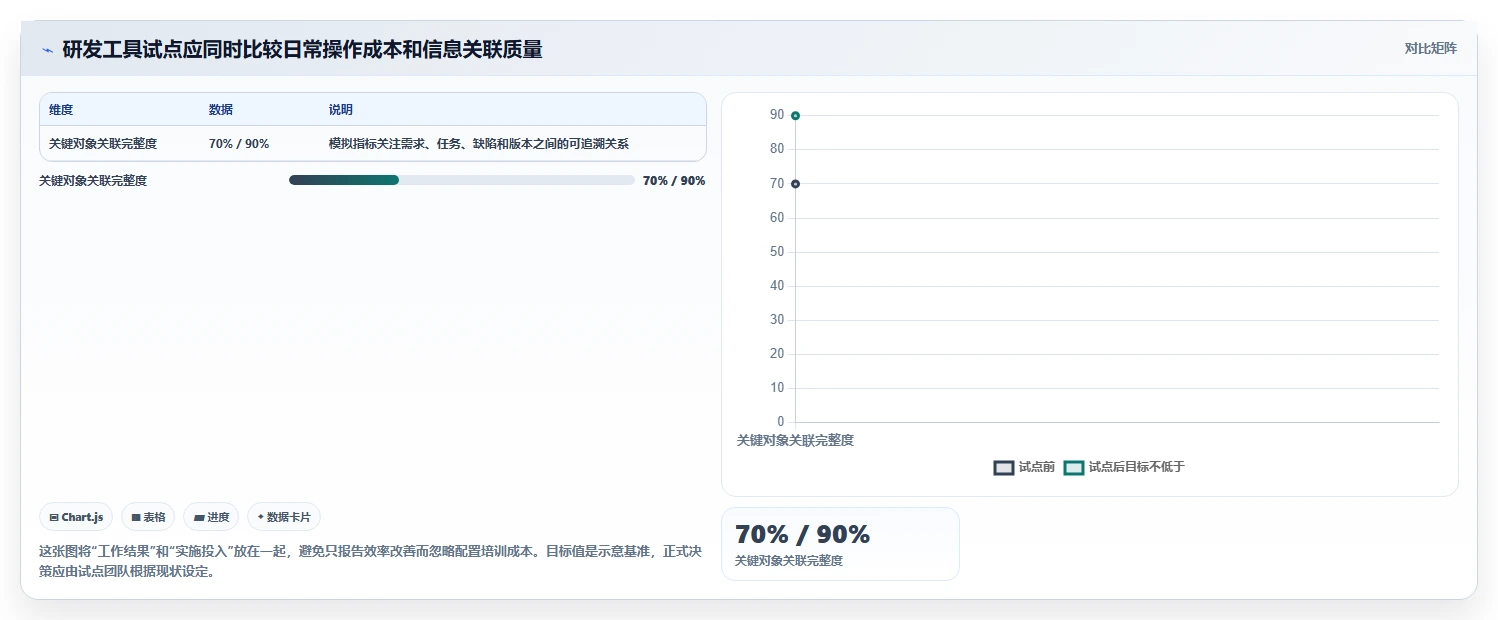This screenshot has height=620, width=1498.
Task: Click the footnote paragraph starting 这张图将
Action: pyautogui.click(x=370, y=562)
